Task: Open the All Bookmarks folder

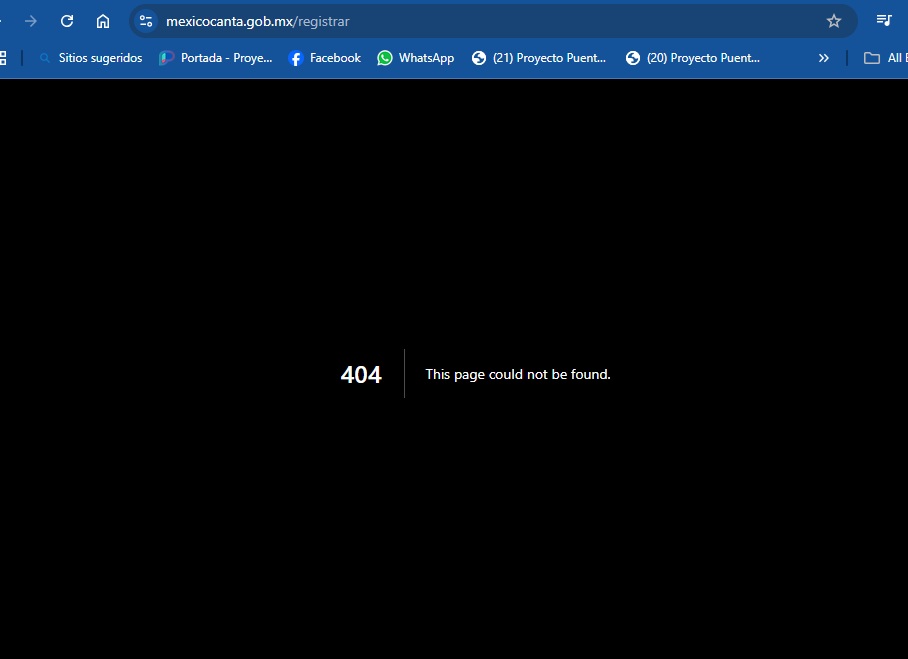Action: point(885,58)
